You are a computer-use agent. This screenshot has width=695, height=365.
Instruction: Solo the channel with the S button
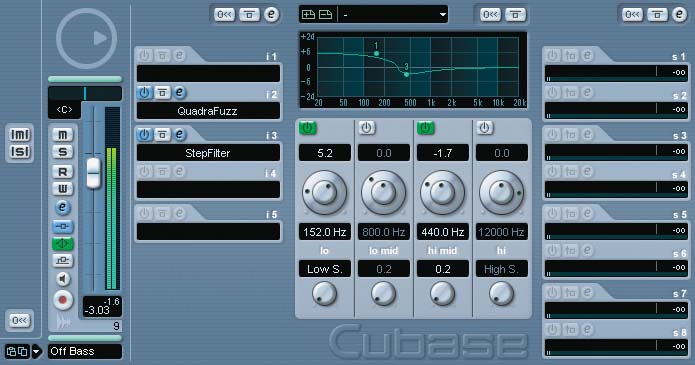click(x=62, y=152)
